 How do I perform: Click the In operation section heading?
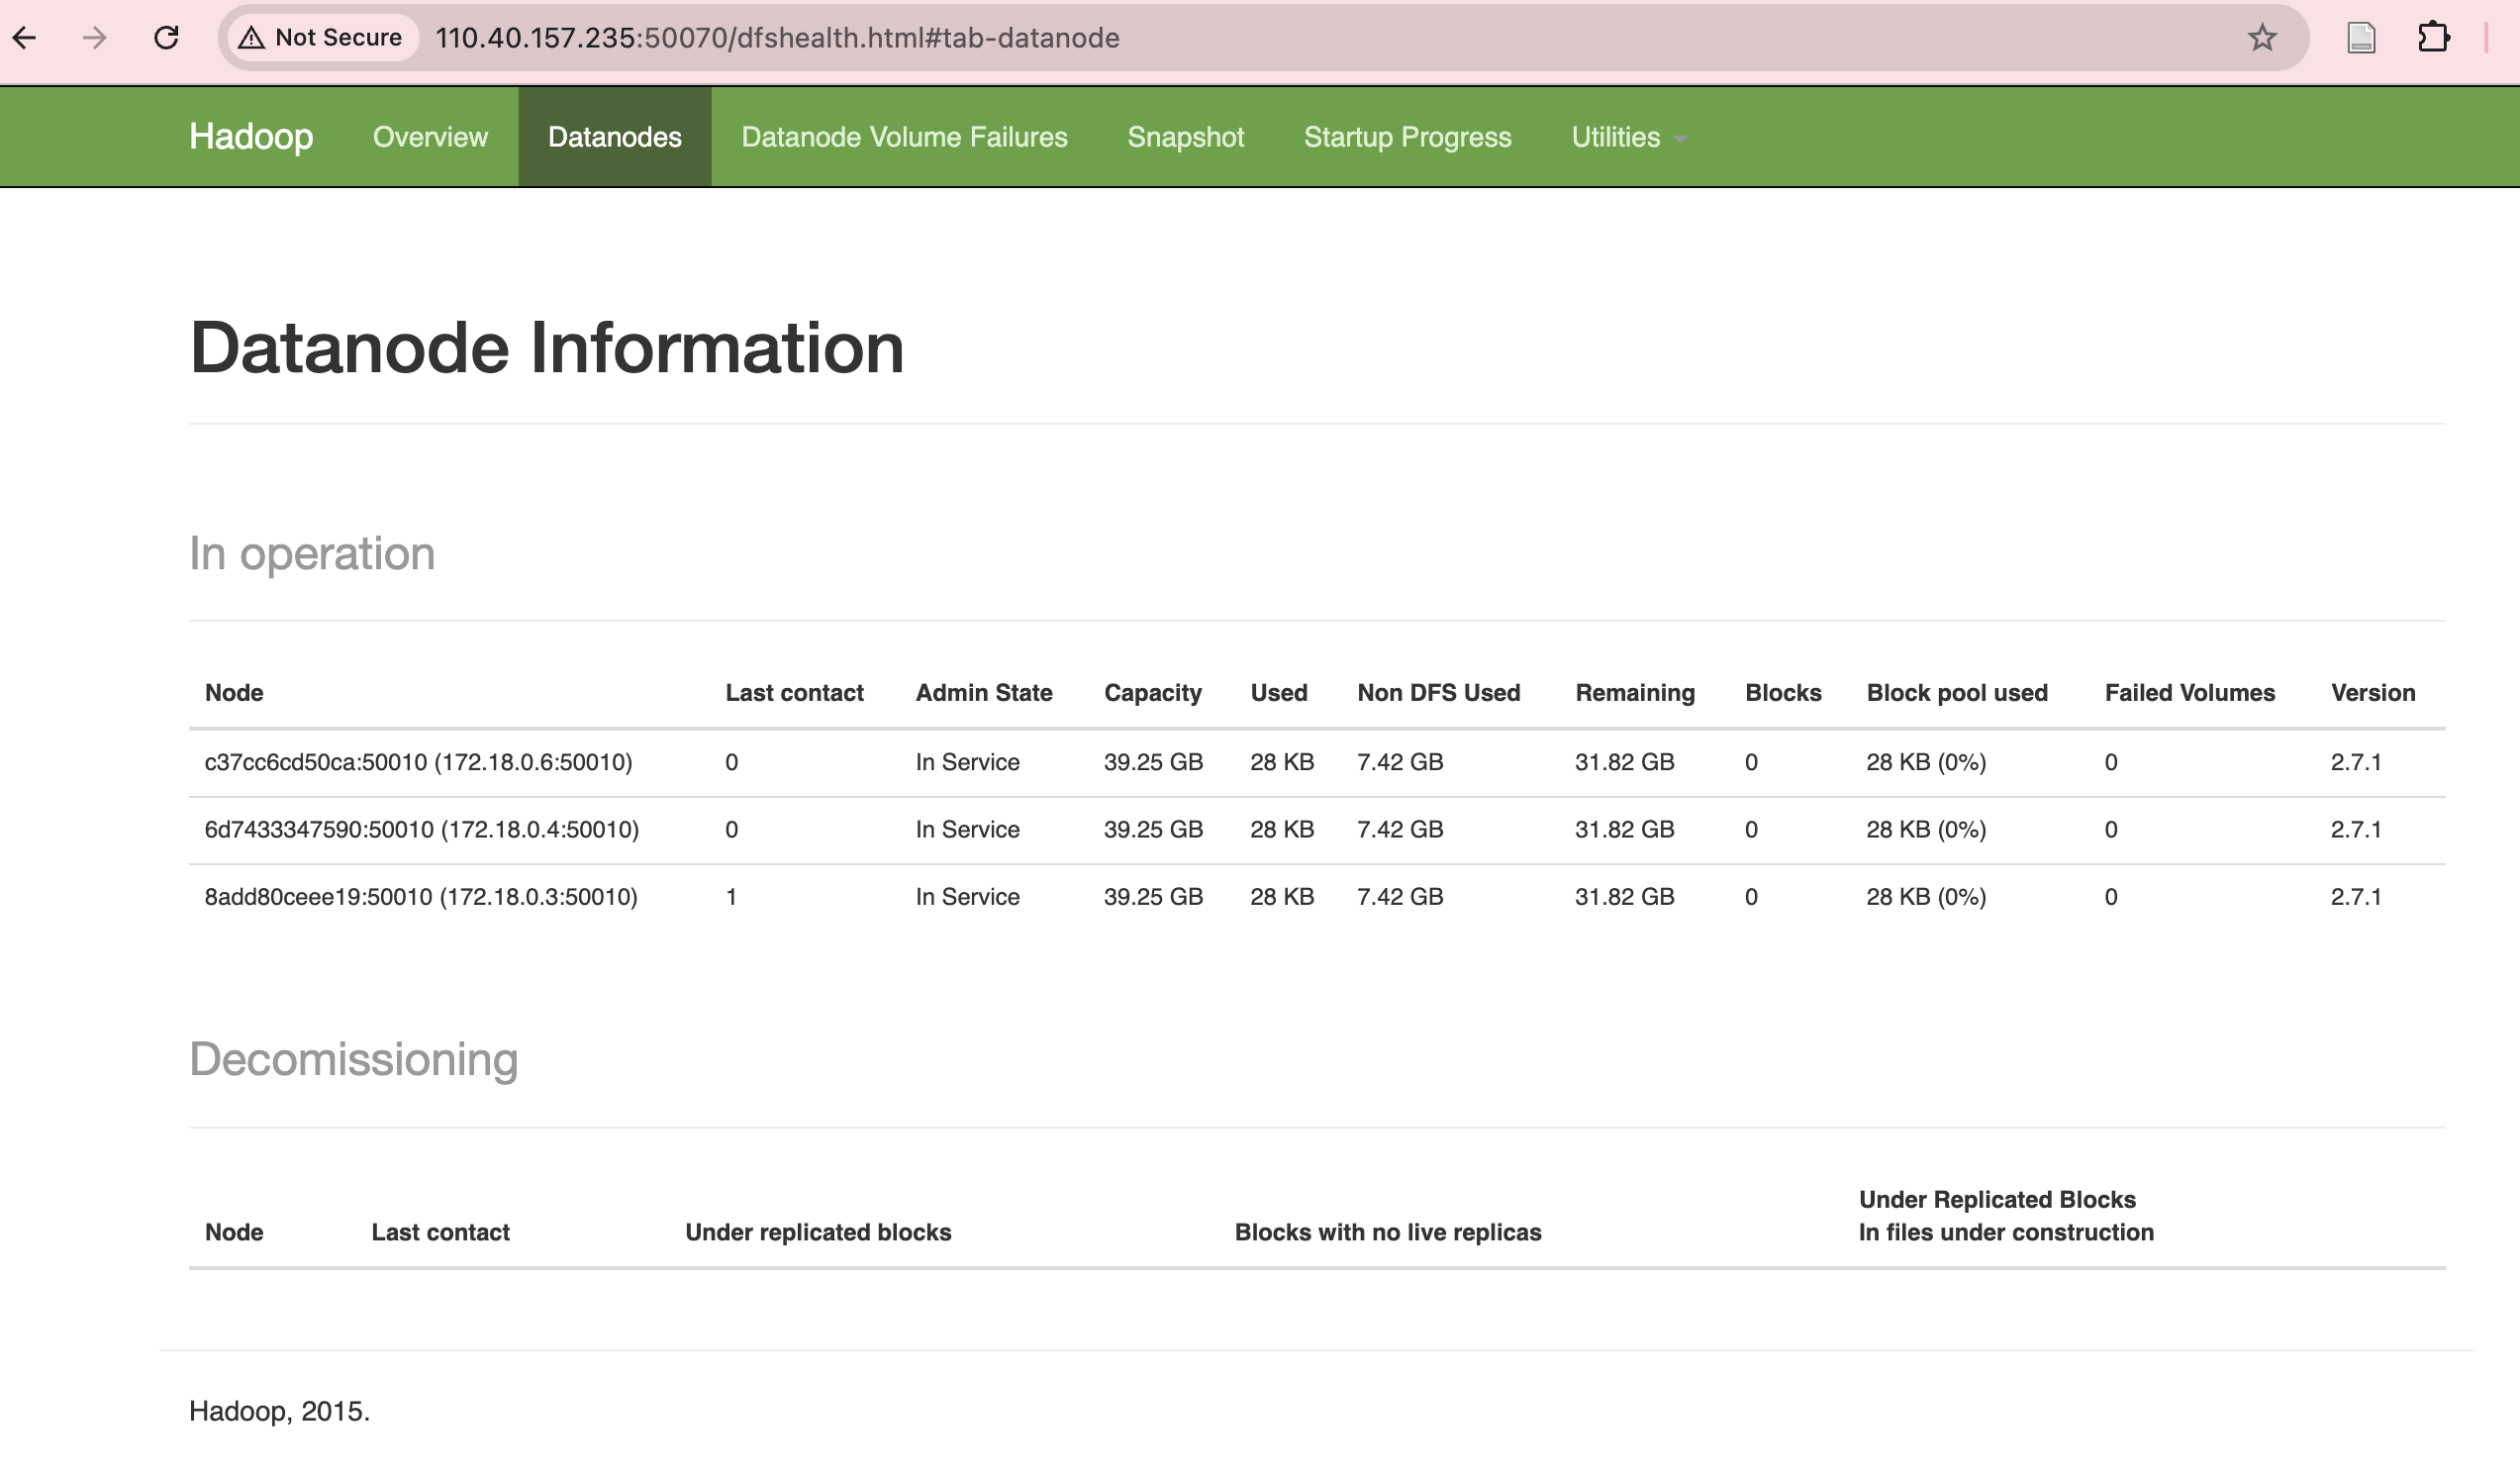[312, 554]
